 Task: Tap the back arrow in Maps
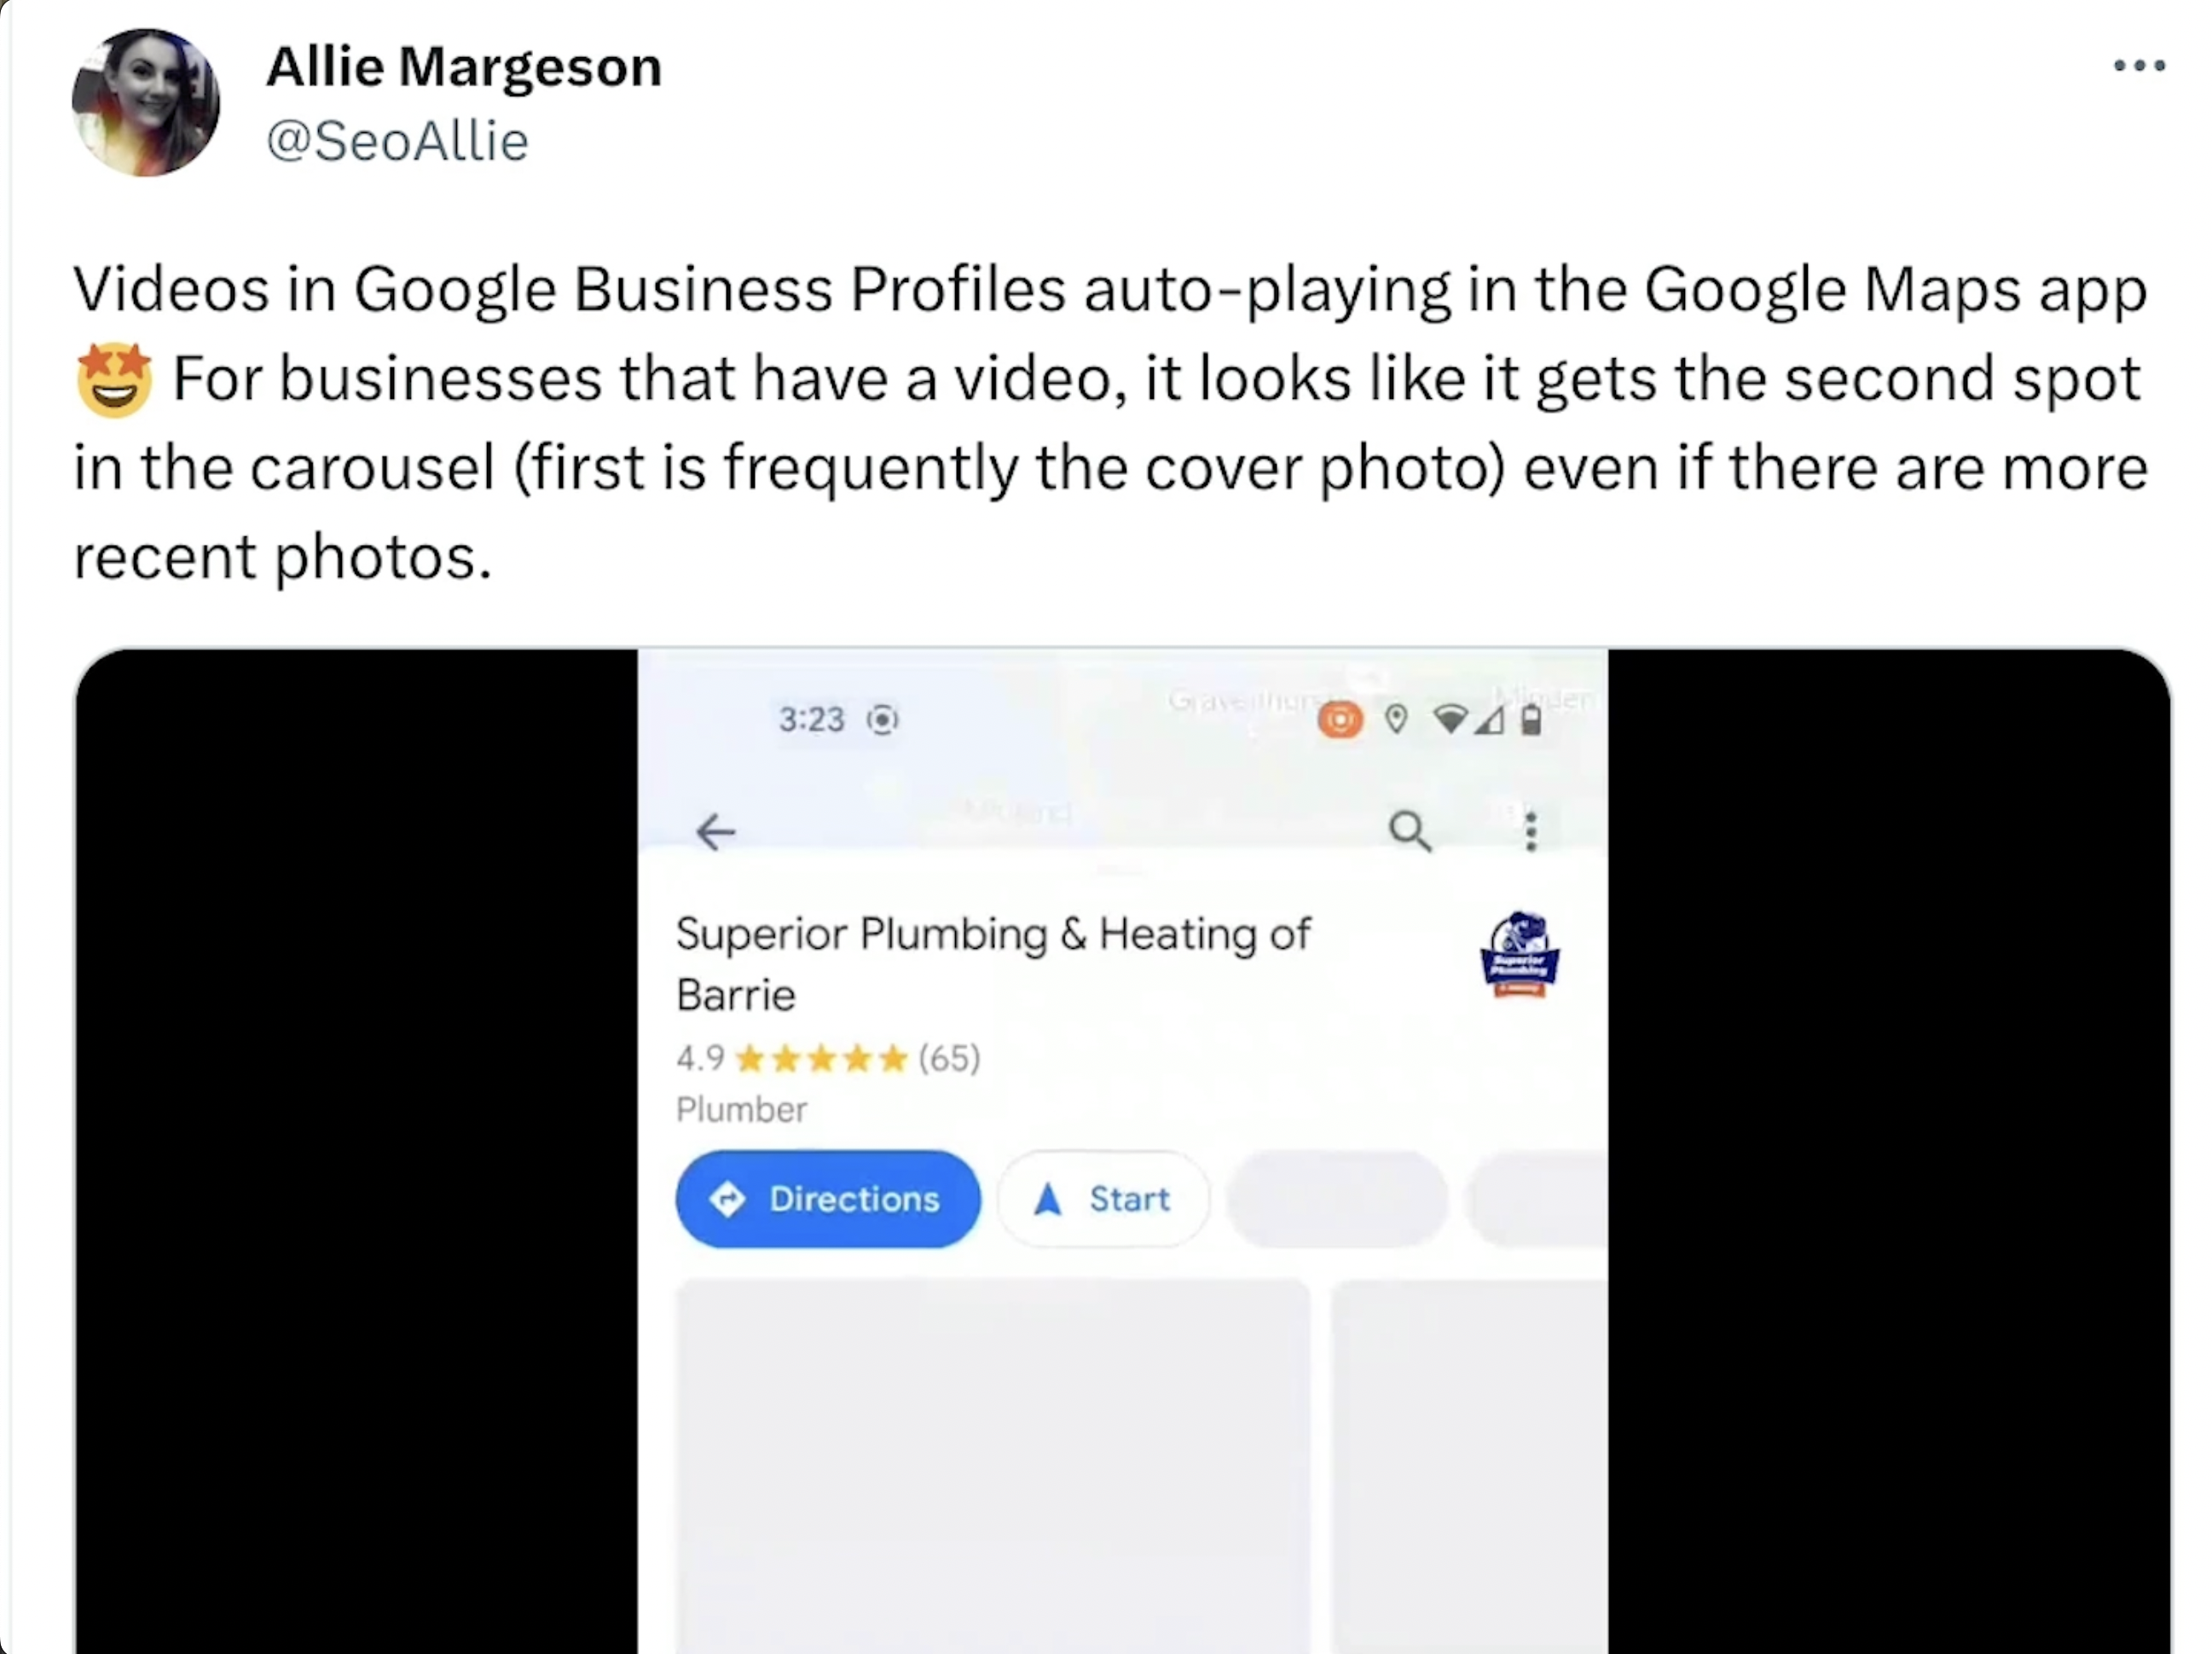[x=716, y=831]
